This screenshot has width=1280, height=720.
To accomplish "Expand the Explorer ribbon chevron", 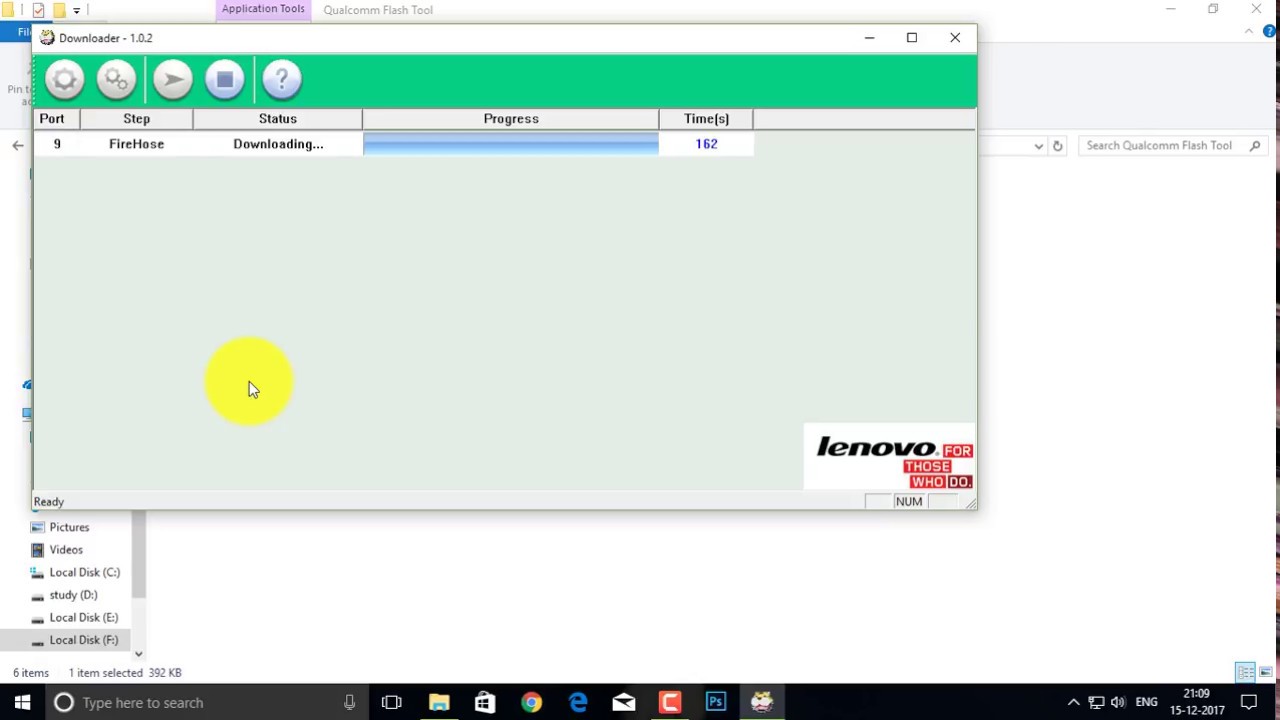I will point(1249,31).
